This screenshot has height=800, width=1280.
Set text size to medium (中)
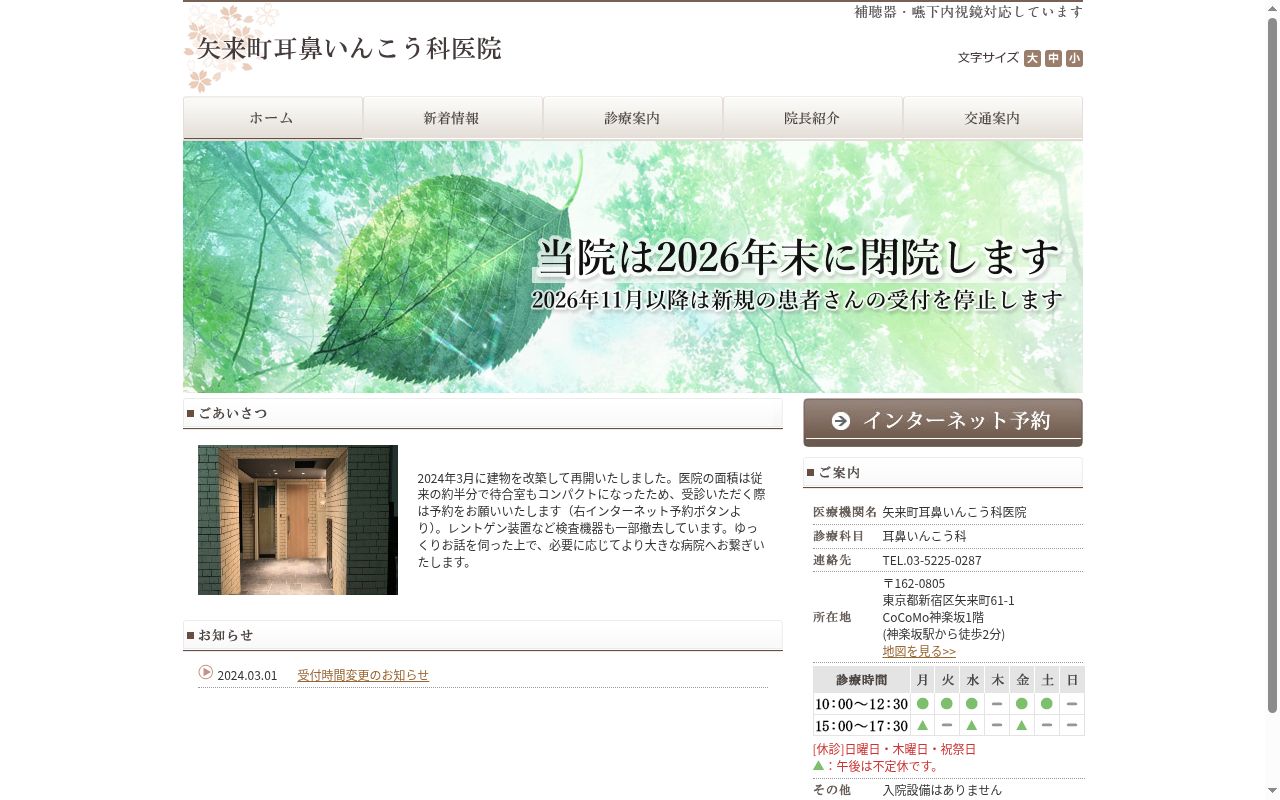(1053, 58)
